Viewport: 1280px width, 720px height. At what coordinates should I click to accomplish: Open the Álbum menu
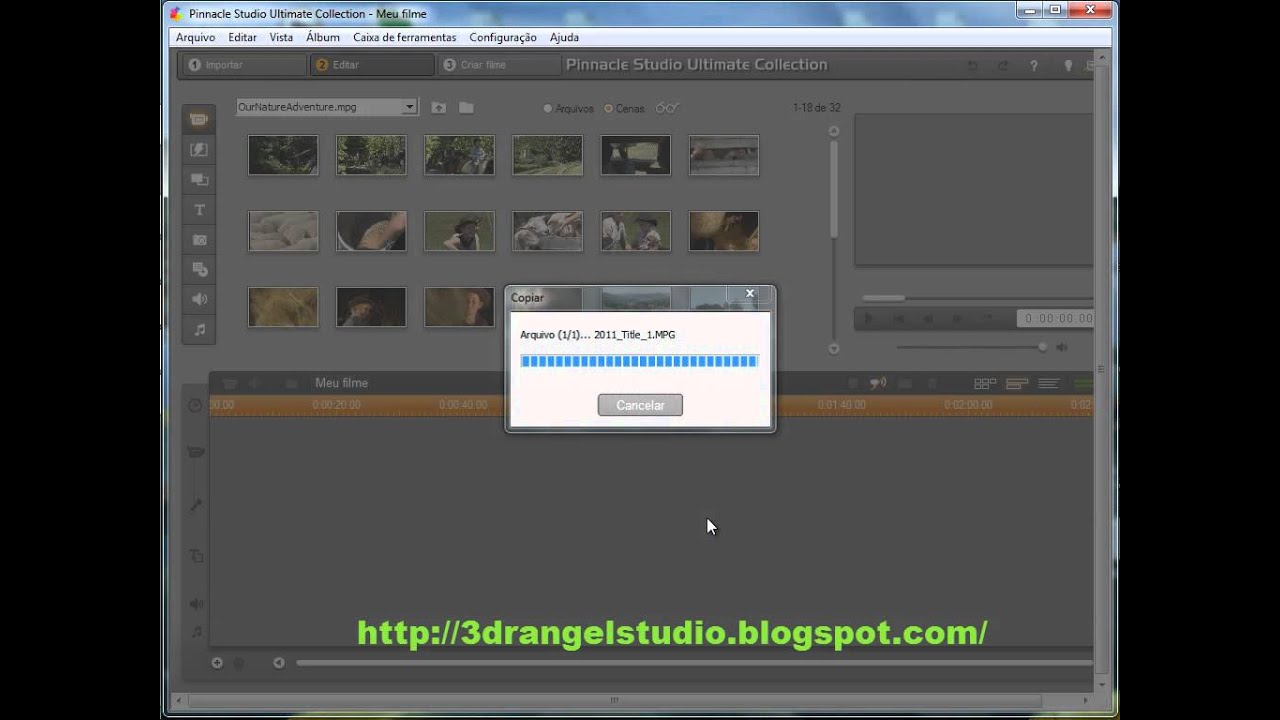pos(323,37)
